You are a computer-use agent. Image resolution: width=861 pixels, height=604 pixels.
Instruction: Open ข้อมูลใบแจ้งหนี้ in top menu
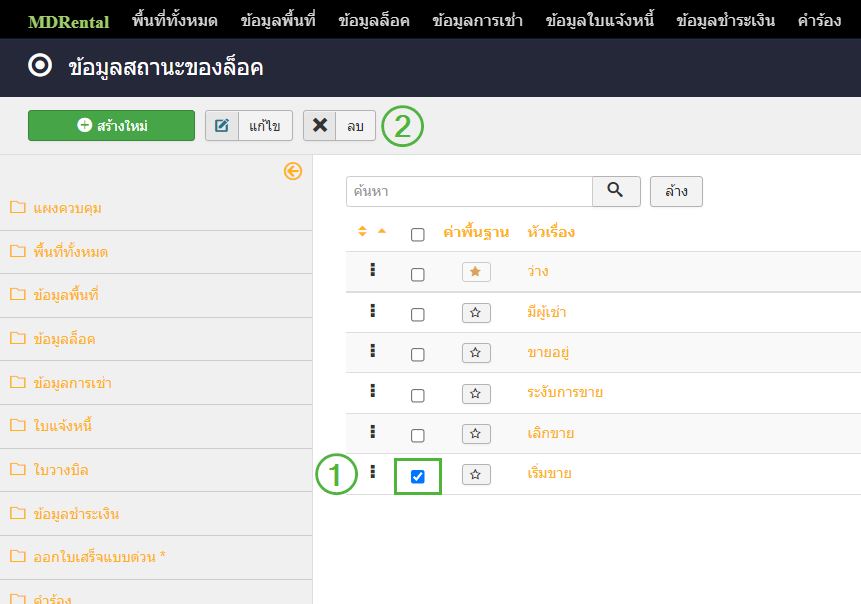(x=600, y=21)
